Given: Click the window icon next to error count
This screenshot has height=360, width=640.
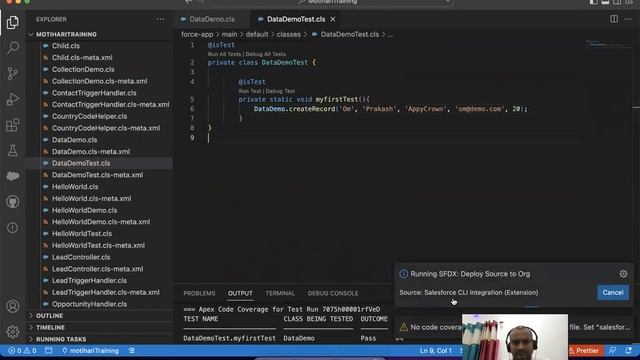Looking at the screenshot, I should (49, 351).
